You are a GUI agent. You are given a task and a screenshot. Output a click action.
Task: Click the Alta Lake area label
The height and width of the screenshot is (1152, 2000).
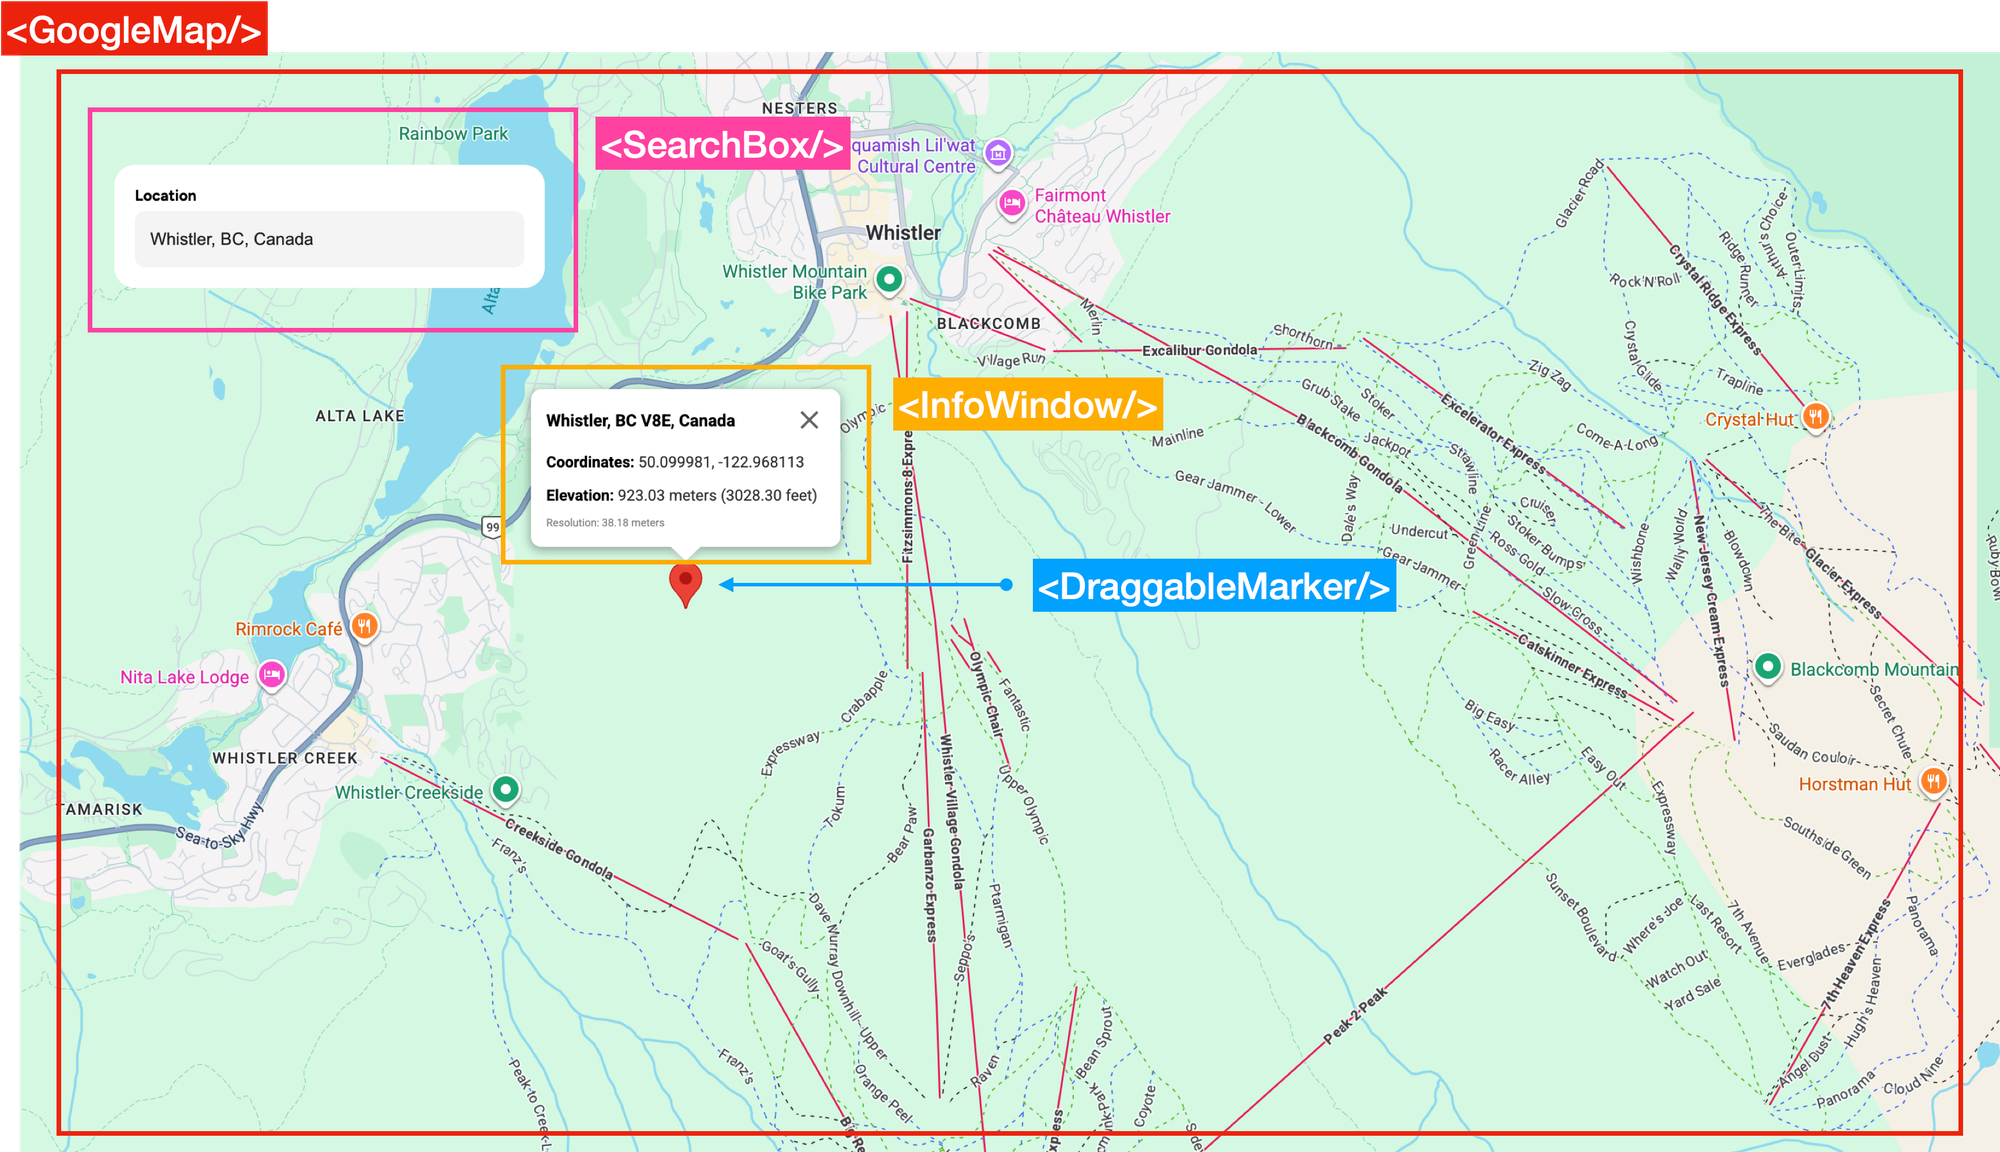pos(362,415)
